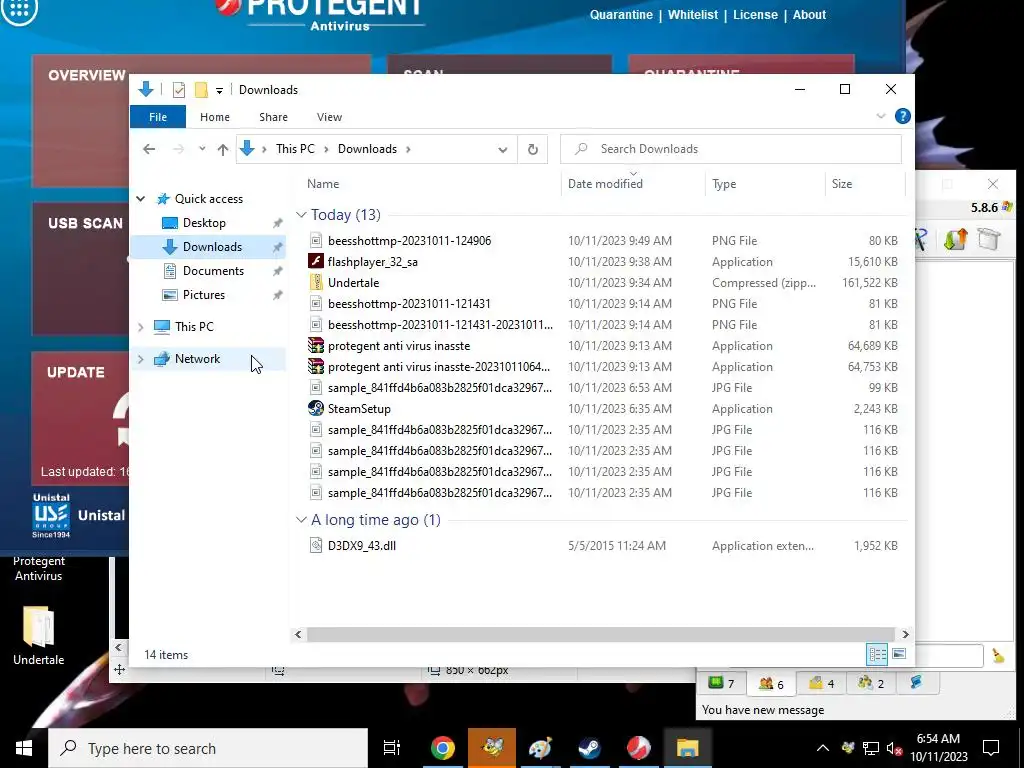The width and height of the screenshot is (1024, 768).
Task: Switch to details view layout icon
Action: [877, 654]
